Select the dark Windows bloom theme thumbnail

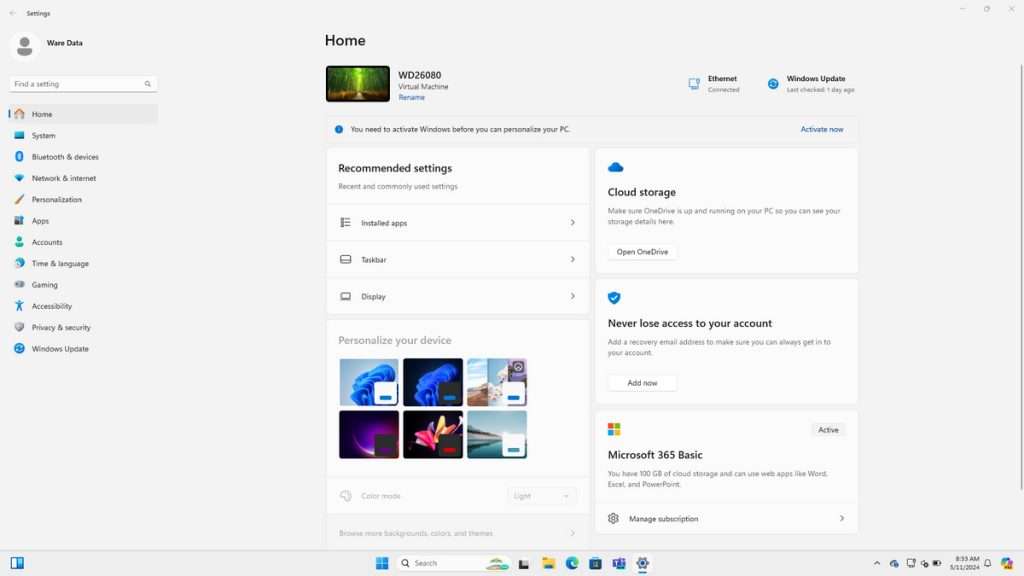coord(432,382)
